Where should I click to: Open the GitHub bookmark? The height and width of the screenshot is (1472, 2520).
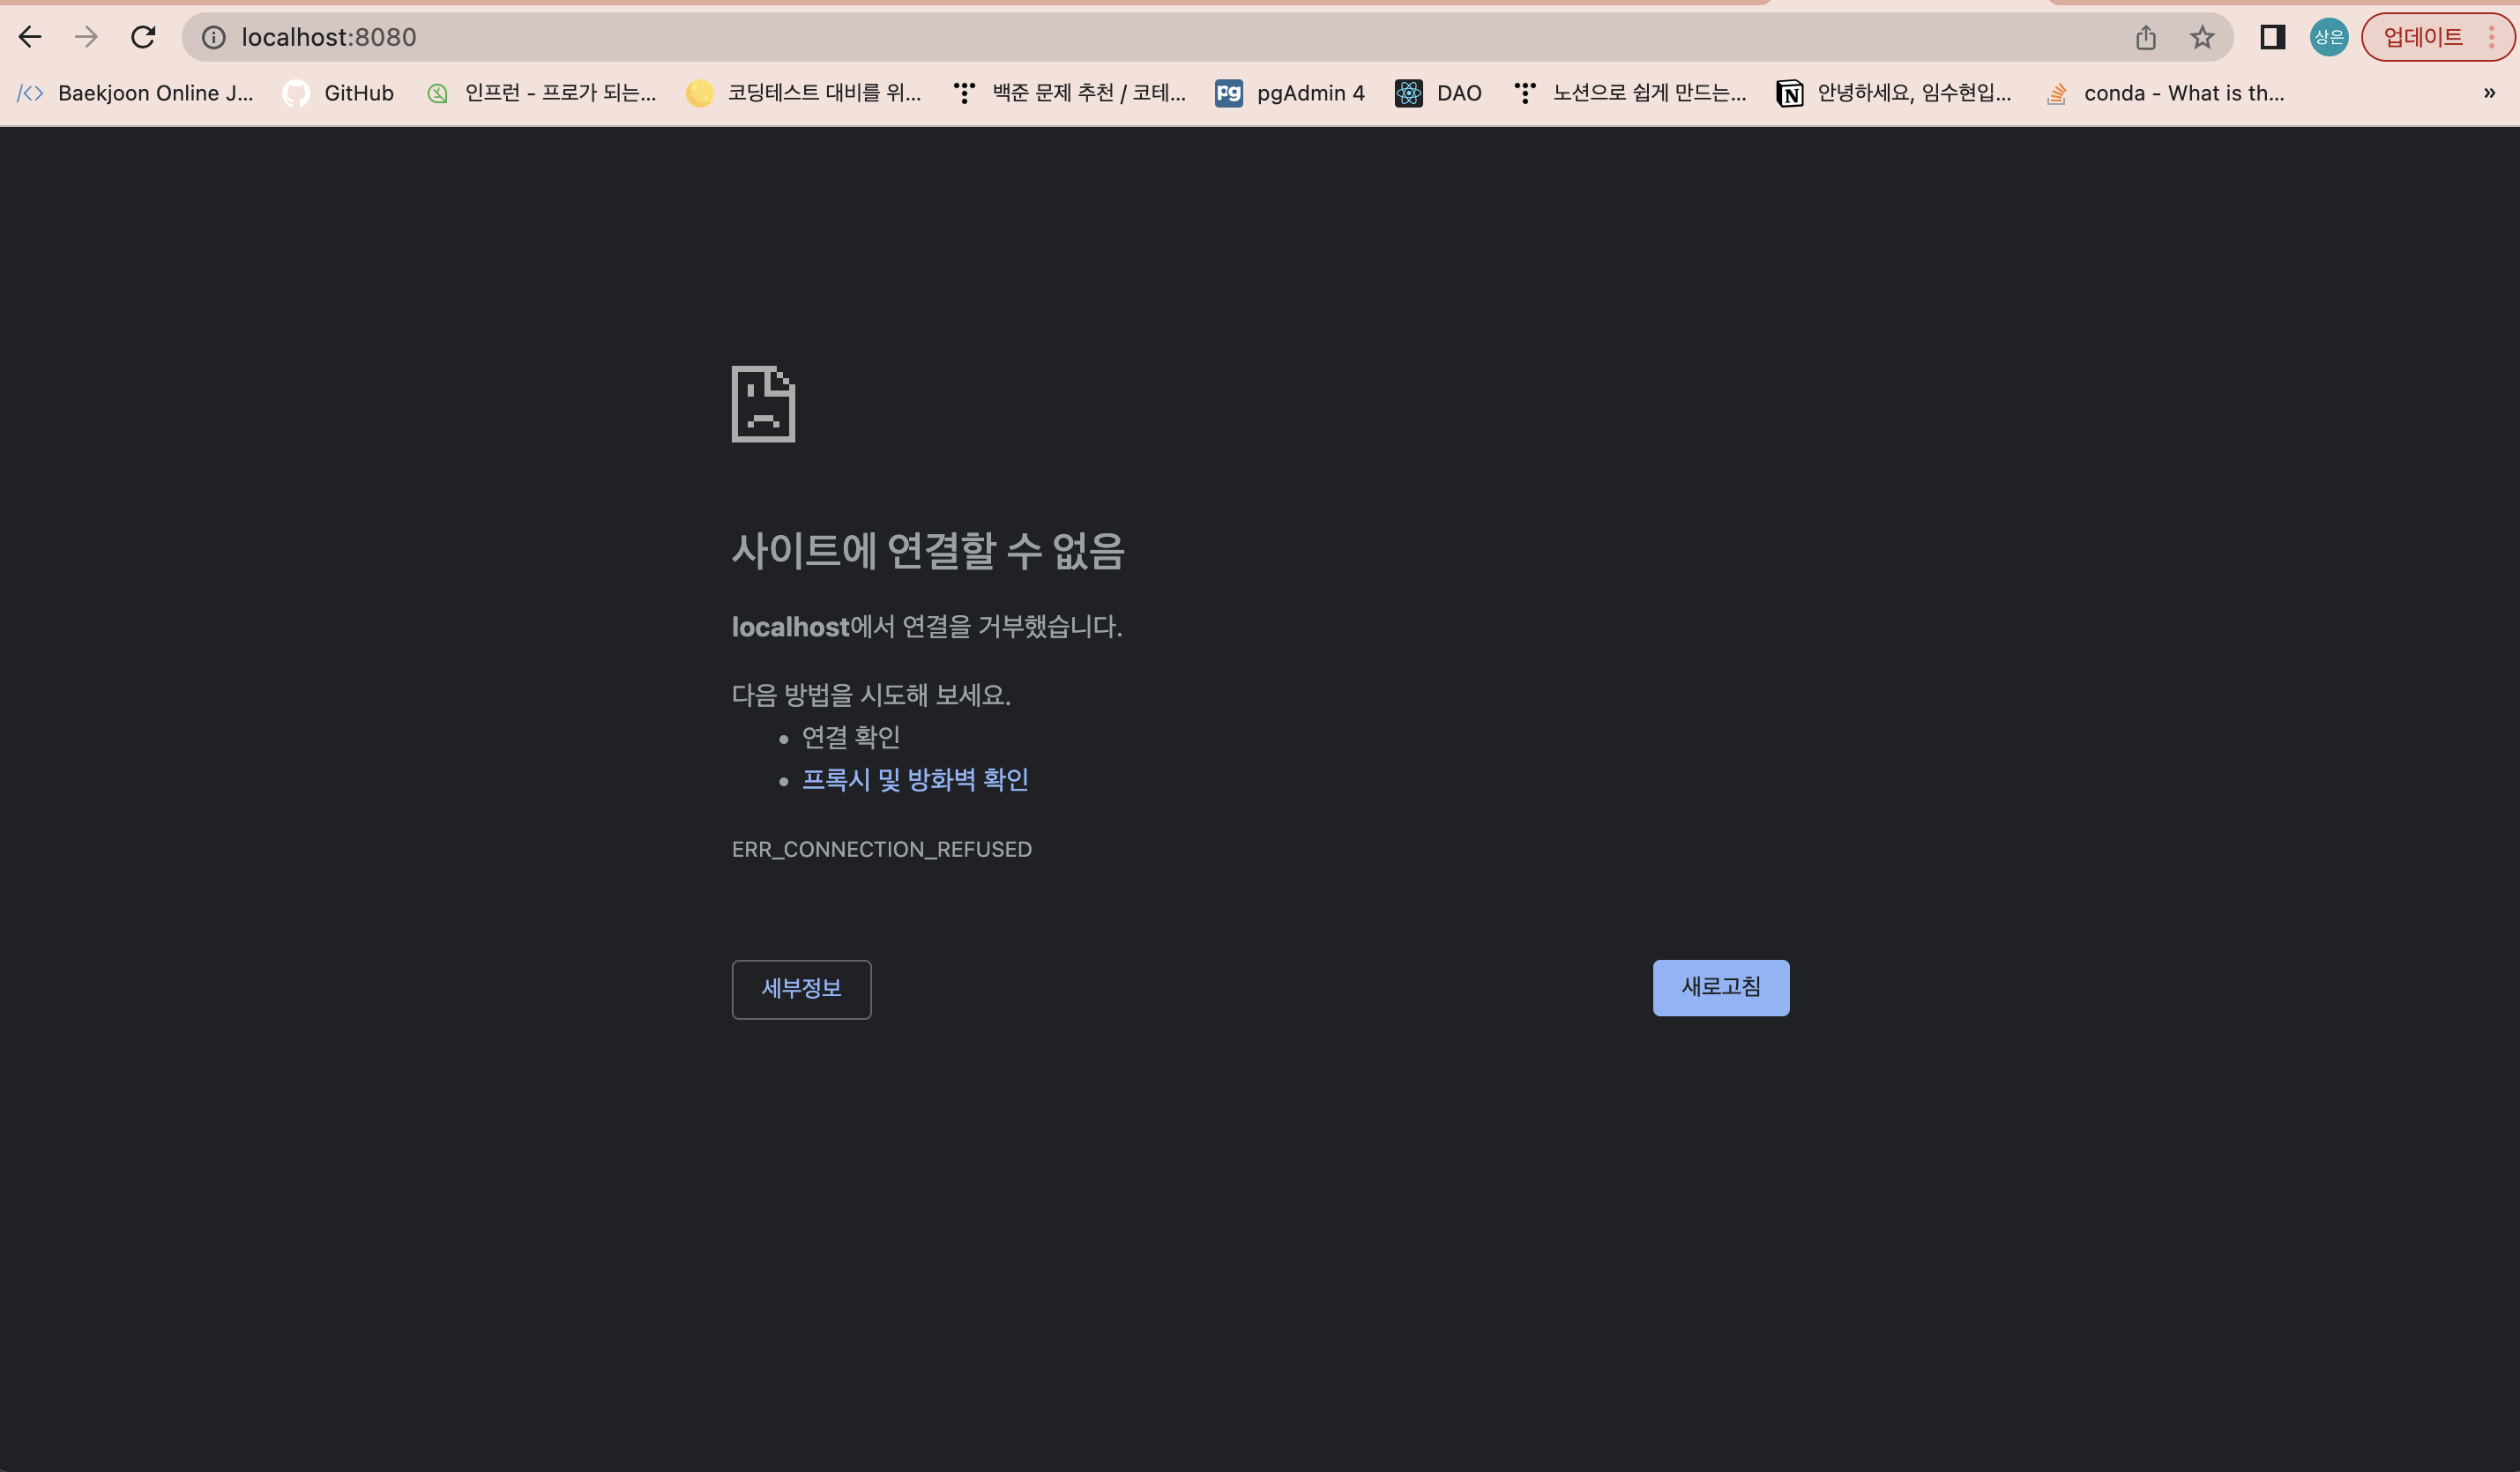pos(339,93)
